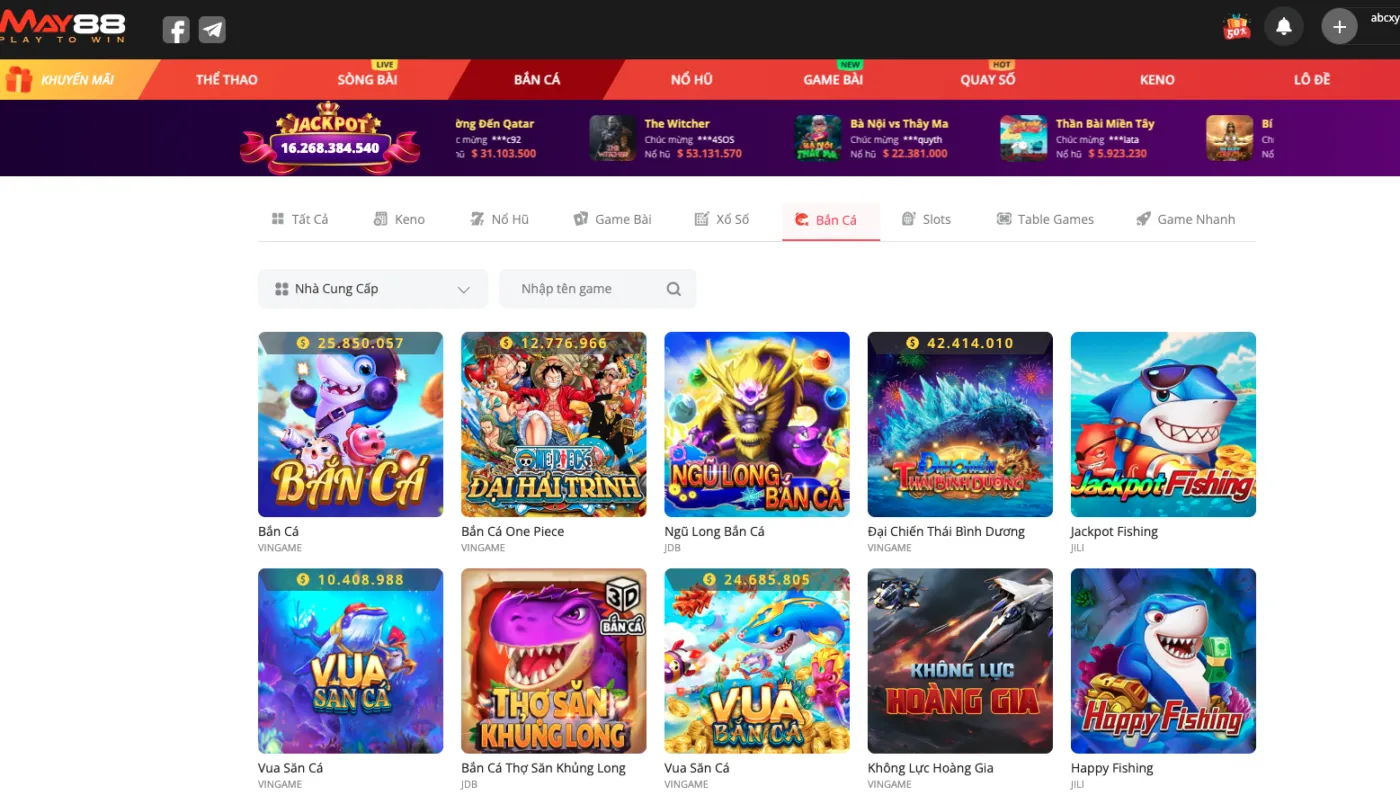Image resolution: width=1400 pixels, height=795 pixels.
Task: Click the 'Jackpot Fishing' game title text
Action: 1114,532
